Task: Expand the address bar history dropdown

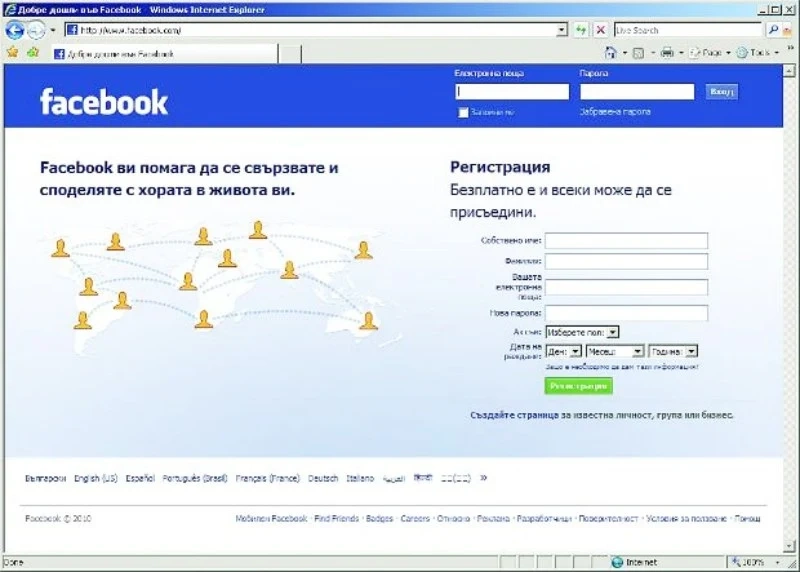Action: click(561, 30)
